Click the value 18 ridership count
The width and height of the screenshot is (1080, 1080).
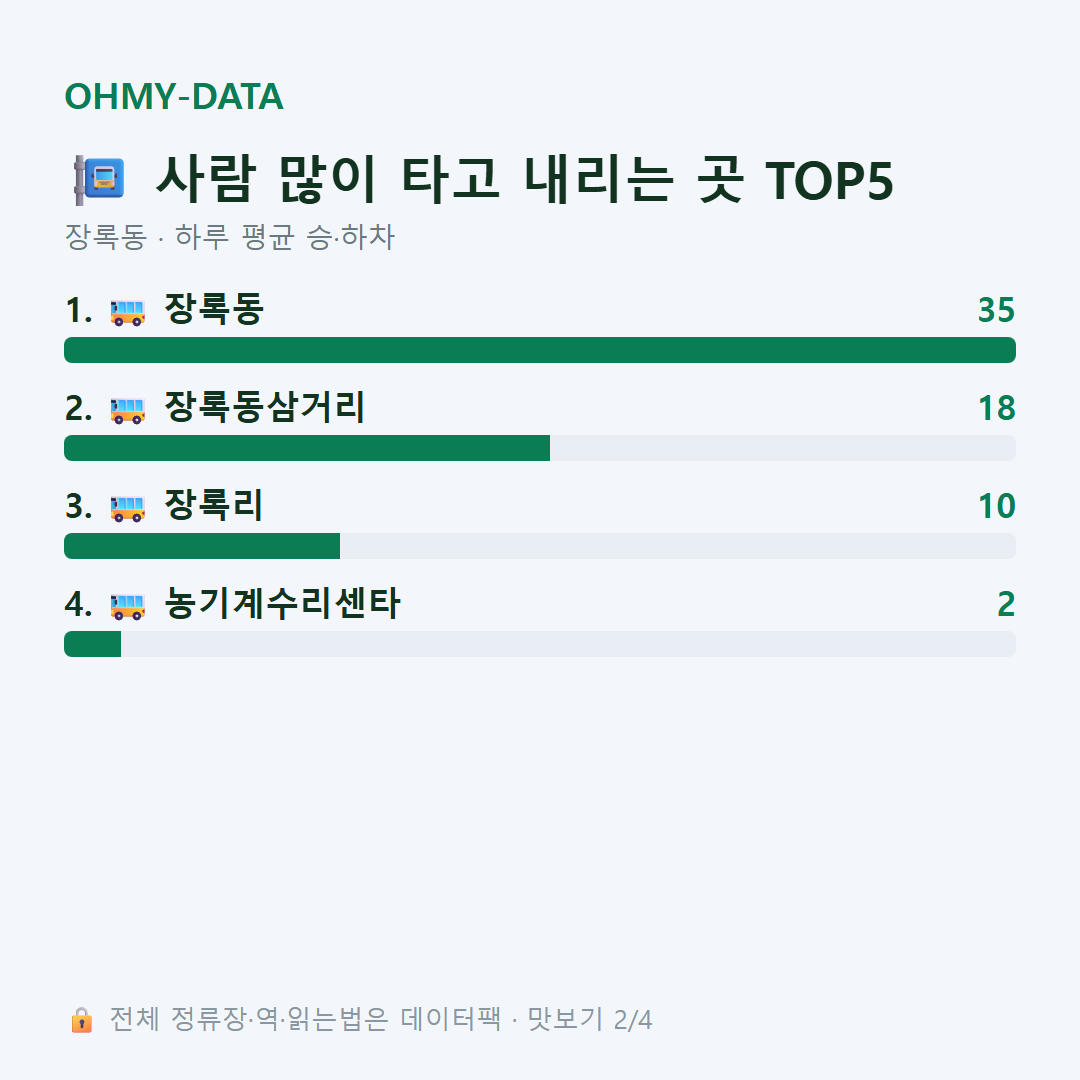point(997,408)
